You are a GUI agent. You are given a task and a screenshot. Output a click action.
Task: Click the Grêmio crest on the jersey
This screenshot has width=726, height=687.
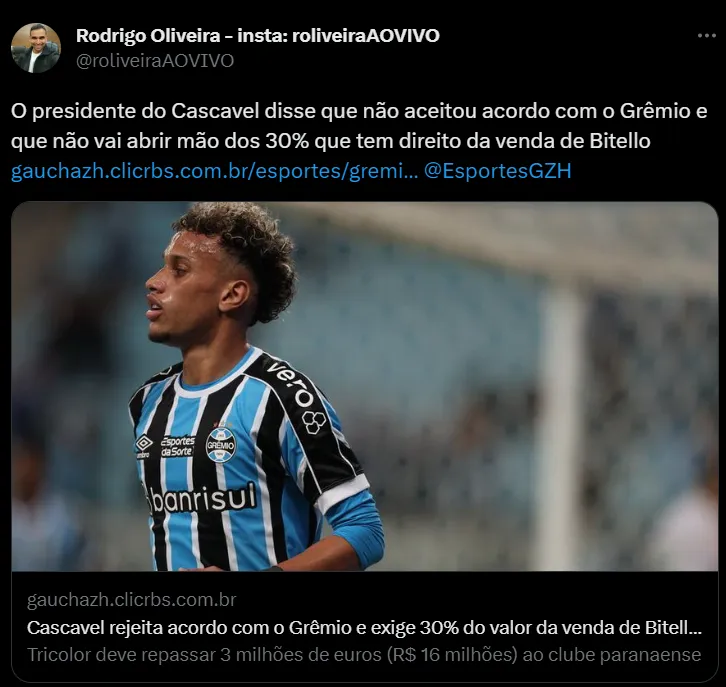point(220,444)
